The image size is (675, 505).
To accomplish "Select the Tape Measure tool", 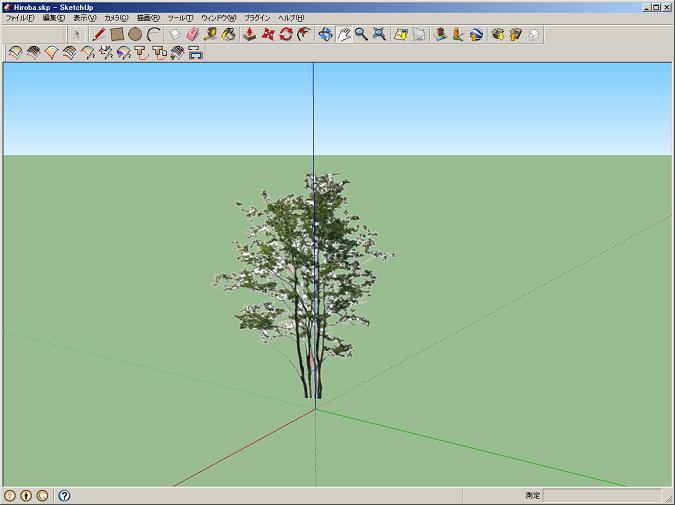I will coord(210,34).
